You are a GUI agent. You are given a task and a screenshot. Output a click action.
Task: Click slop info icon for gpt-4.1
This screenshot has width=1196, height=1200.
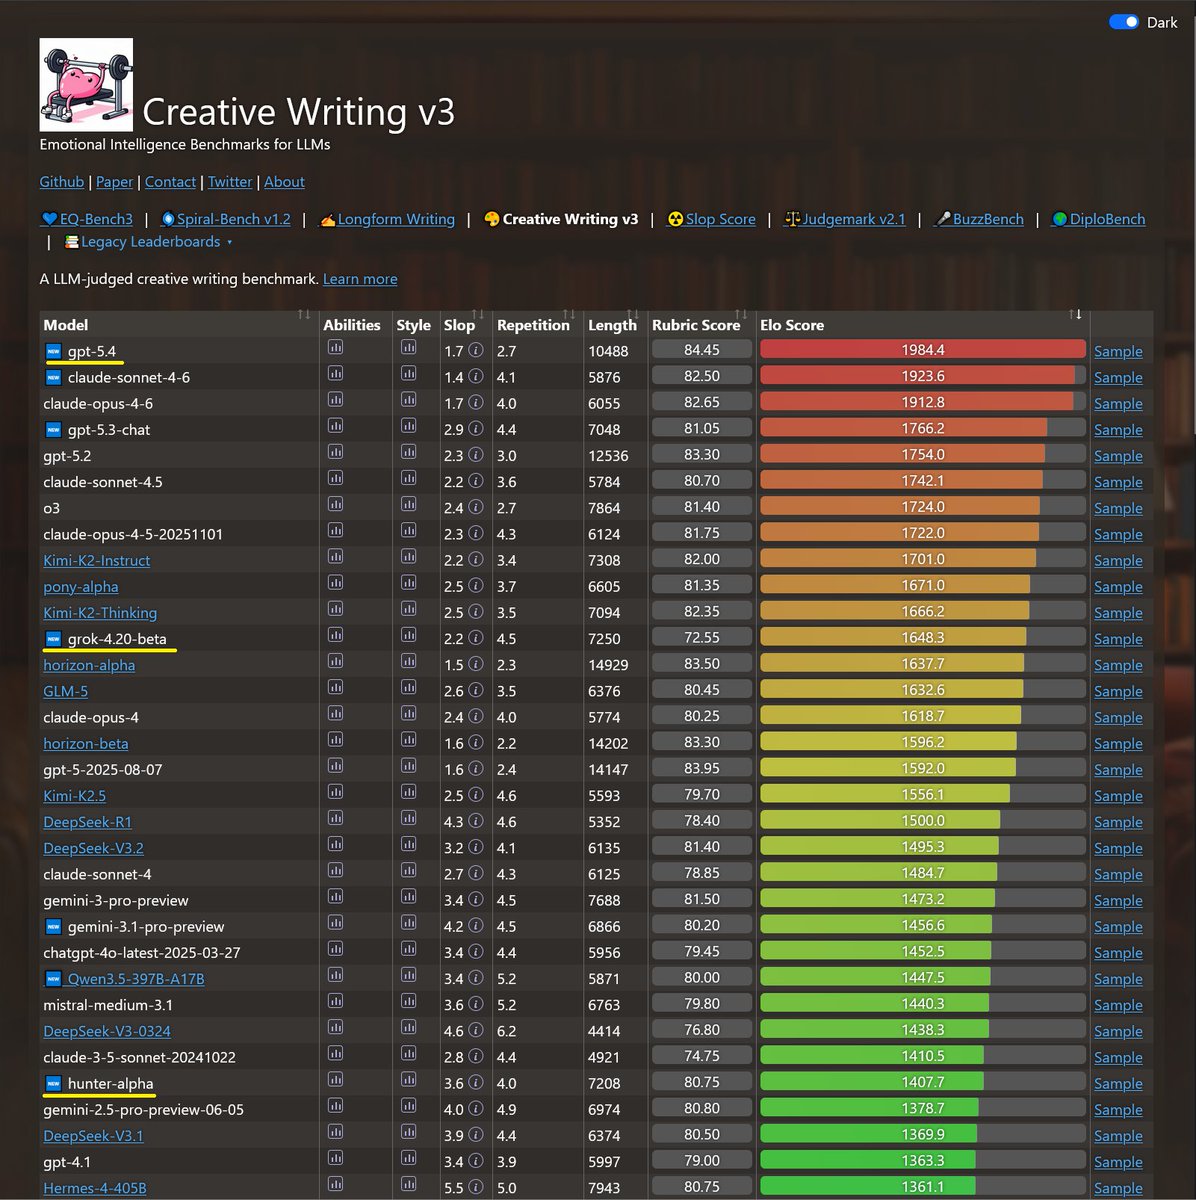click(476, 1161)
